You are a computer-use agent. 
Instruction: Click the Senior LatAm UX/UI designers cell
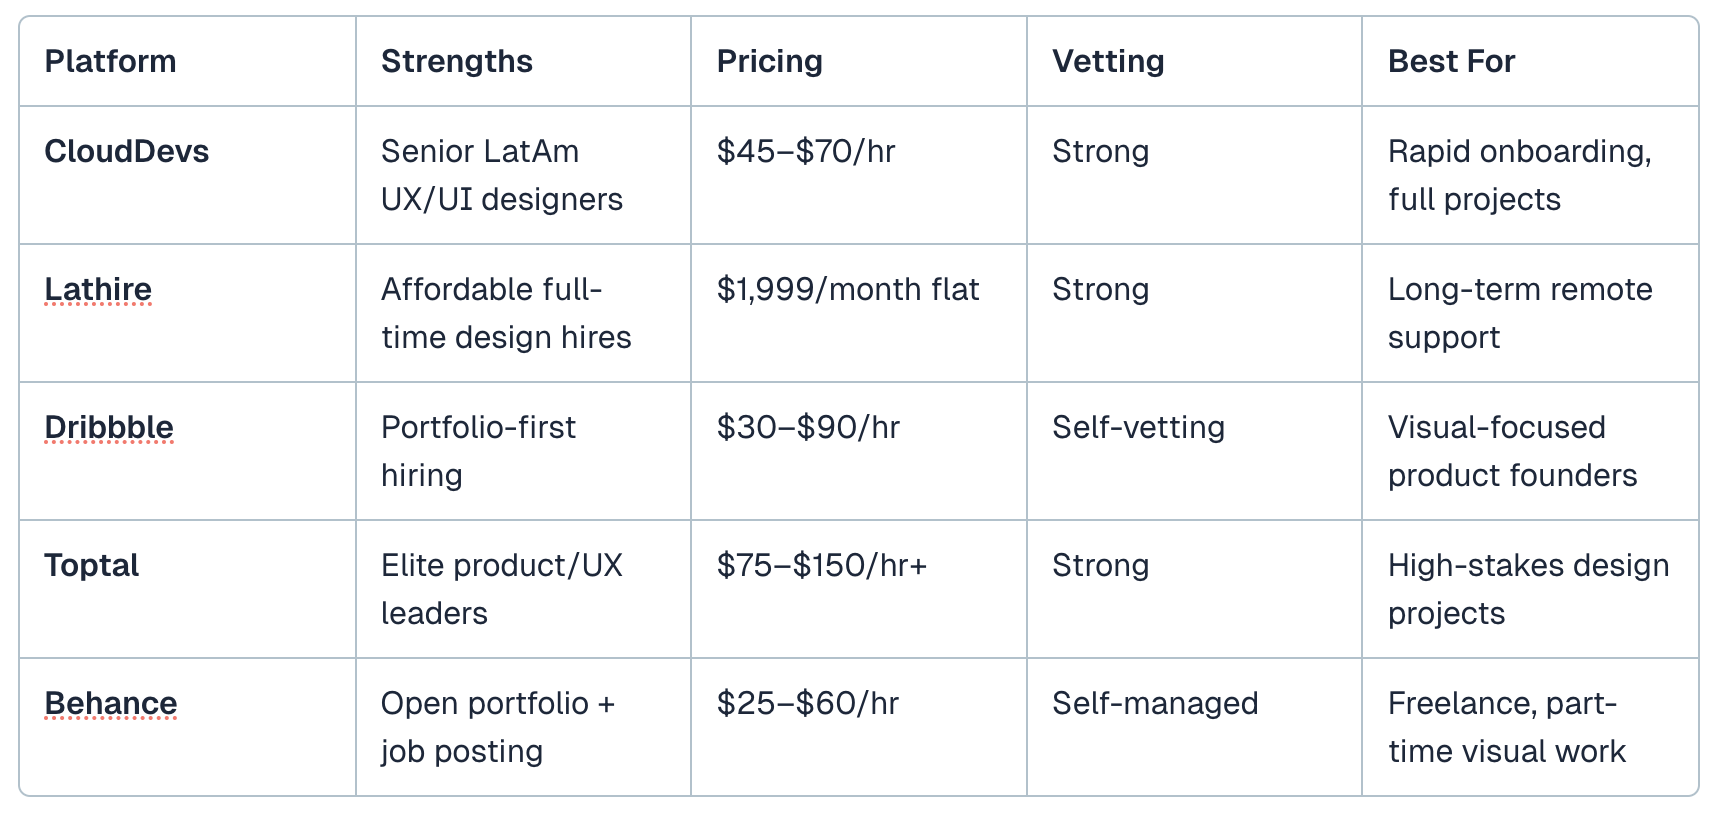(501, 175)
